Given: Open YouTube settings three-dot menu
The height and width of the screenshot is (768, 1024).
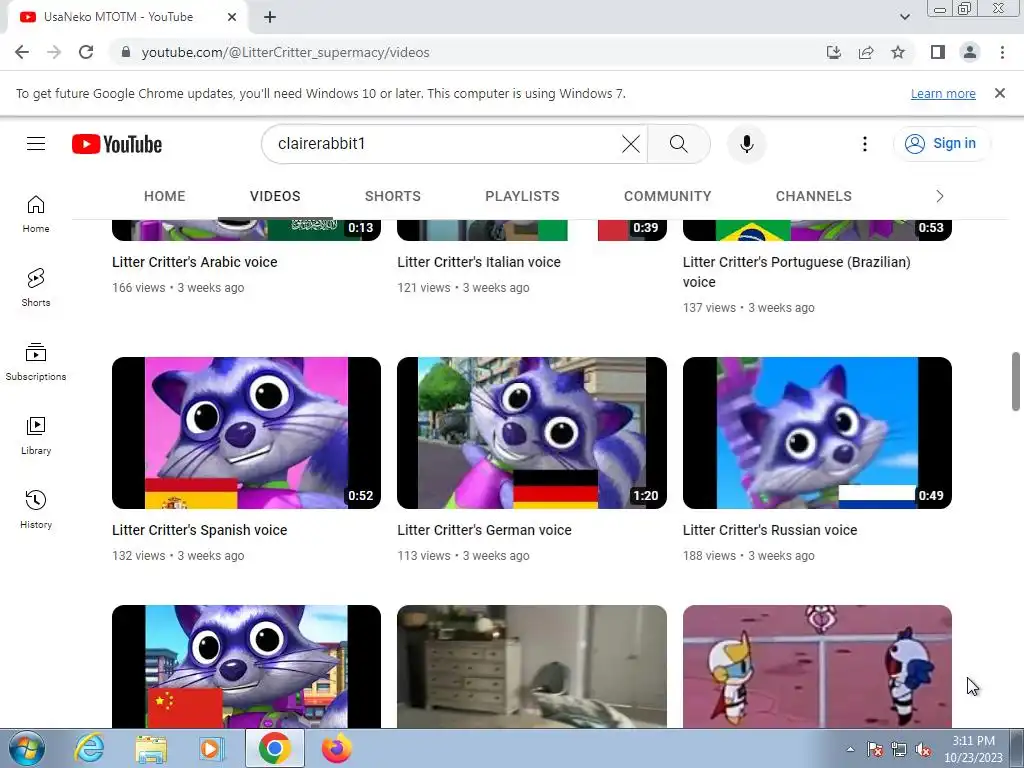Looking at the screenshot, I should 865,144.
